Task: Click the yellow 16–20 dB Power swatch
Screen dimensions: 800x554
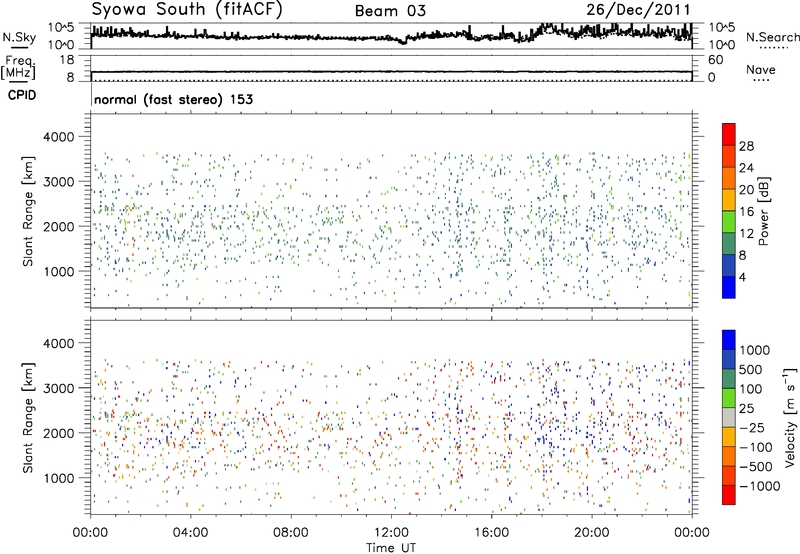Action: [x=729, y=200]
